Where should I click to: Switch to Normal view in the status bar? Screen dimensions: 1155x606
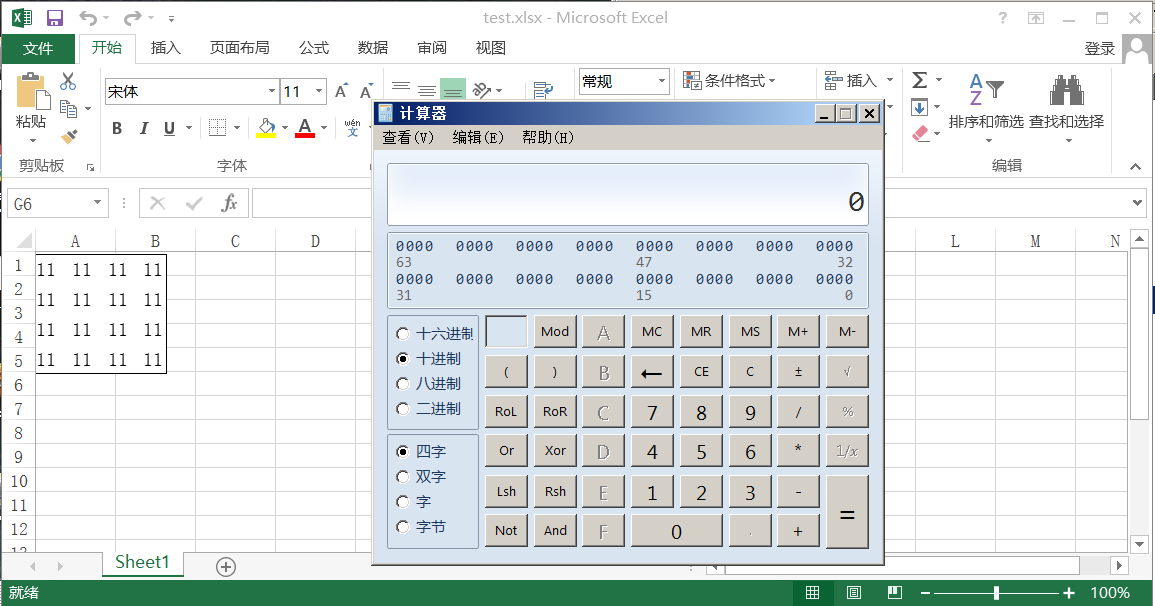point(812,593)
